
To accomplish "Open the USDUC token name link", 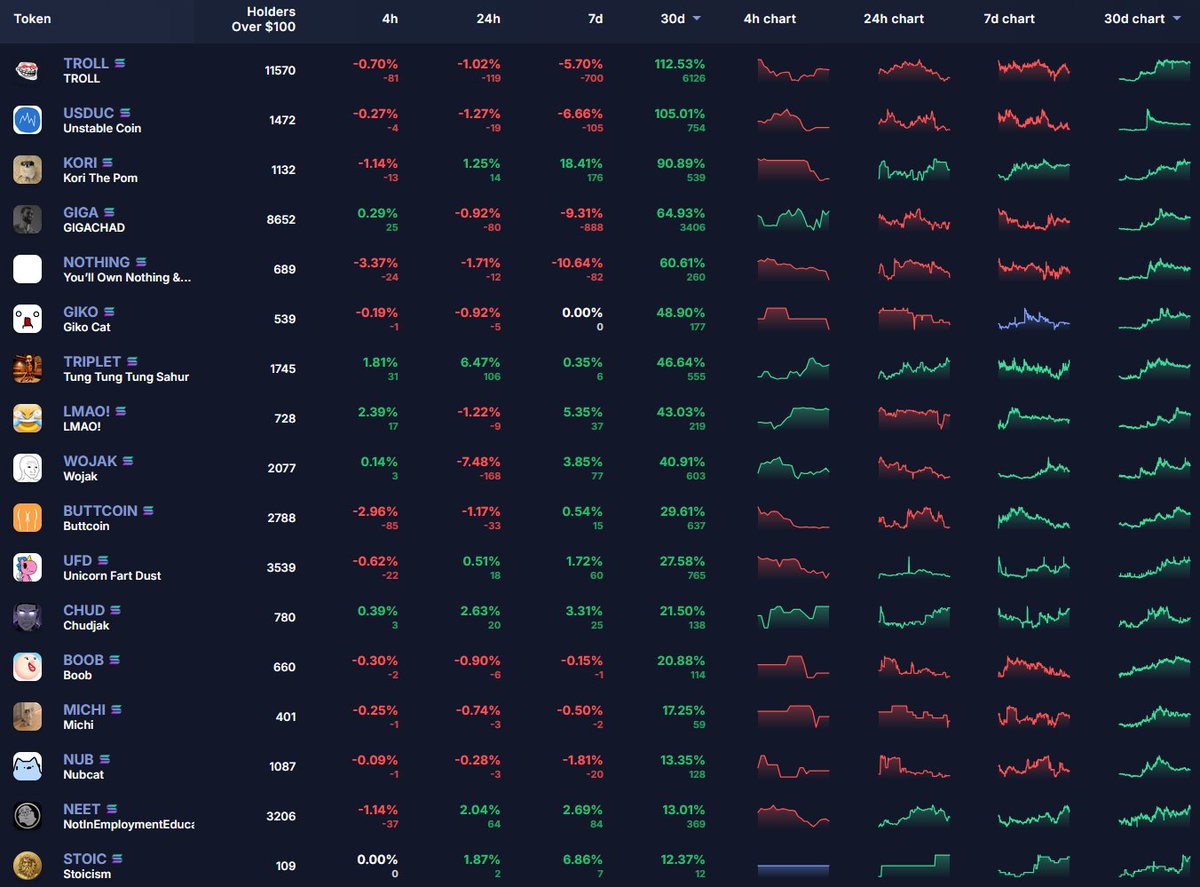I will tap(89, 113).
